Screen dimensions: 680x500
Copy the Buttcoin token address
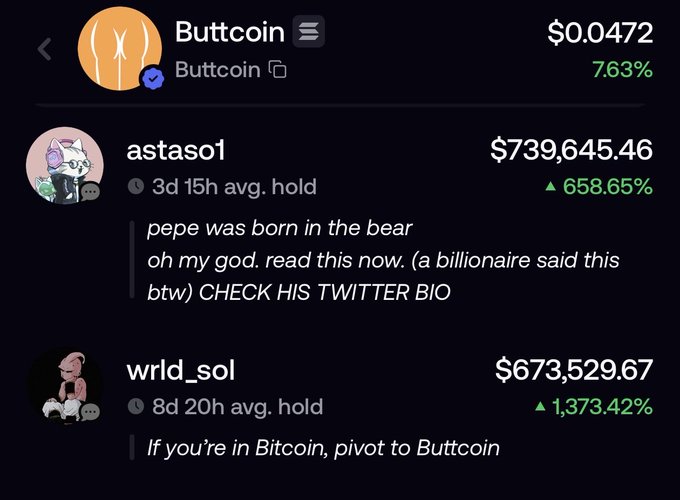point(279,70)
